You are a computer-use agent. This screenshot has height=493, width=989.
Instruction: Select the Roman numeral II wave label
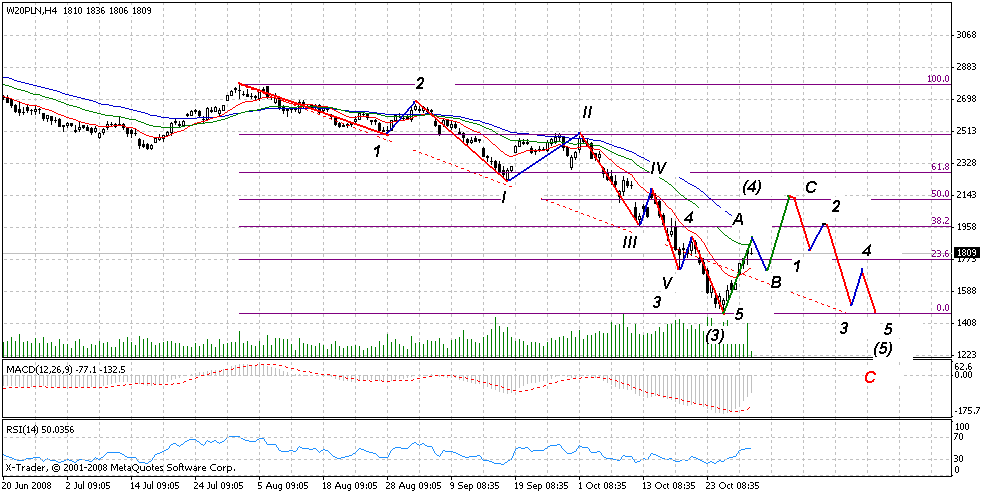point(587,113)
